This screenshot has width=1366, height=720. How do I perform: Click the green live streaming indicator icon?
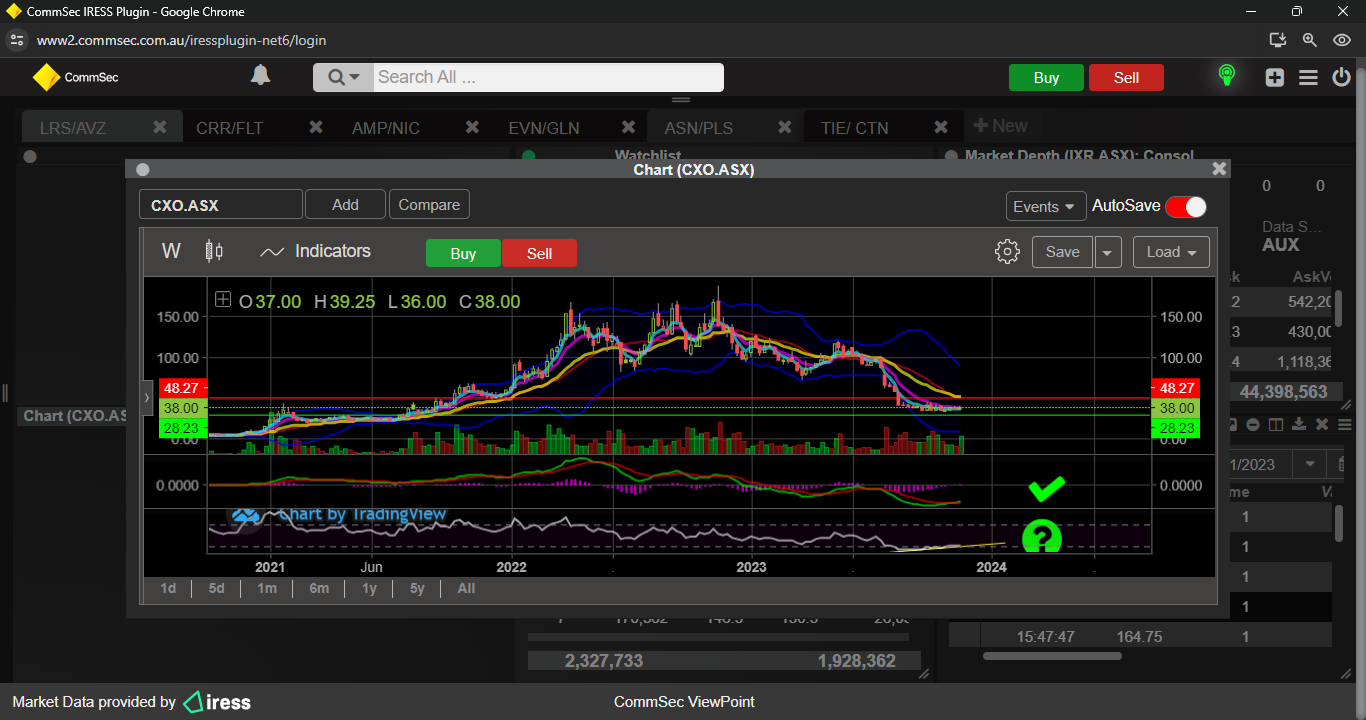click(1226, 76)
